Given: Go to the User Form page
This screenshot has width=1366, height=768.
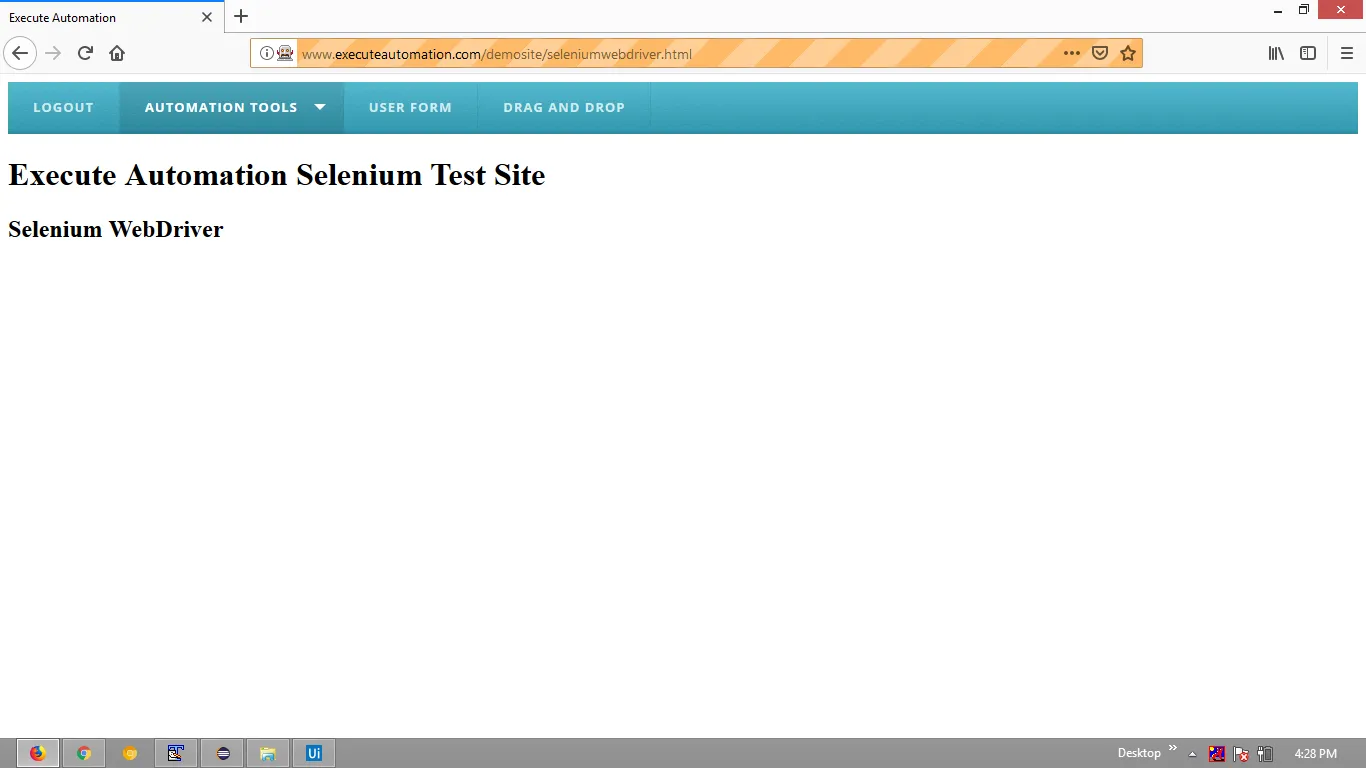Looking at the screenshot, I should (410, 107).
